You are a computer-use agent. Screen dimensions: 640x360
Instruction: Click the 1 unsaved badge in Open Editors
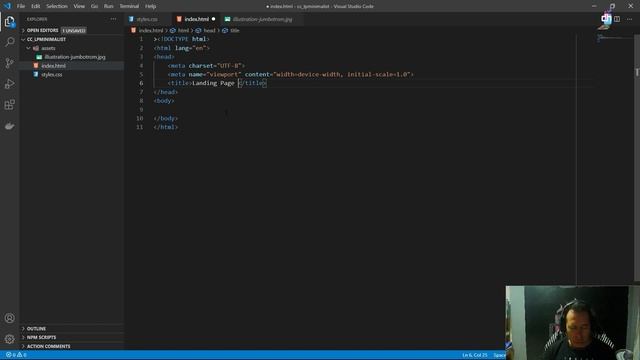(74, 31)
